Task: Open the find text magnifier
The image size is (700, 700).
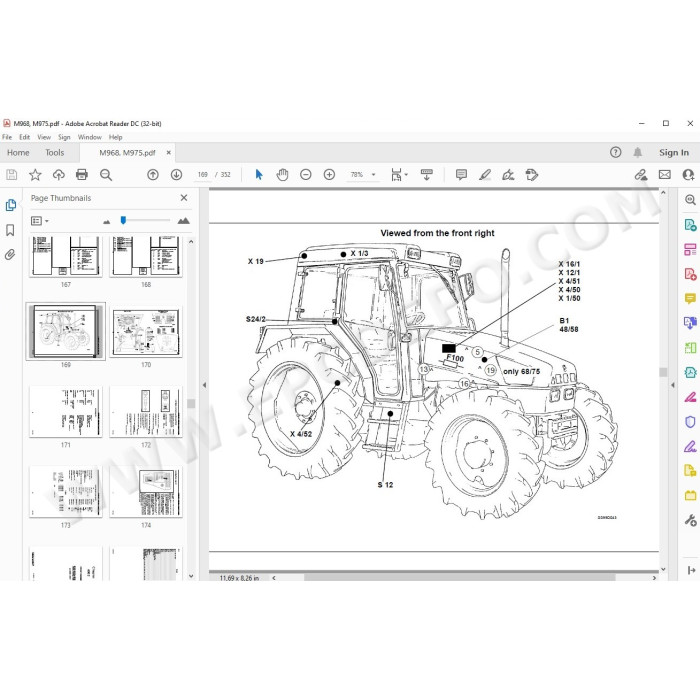Action: tap(106, 175)
